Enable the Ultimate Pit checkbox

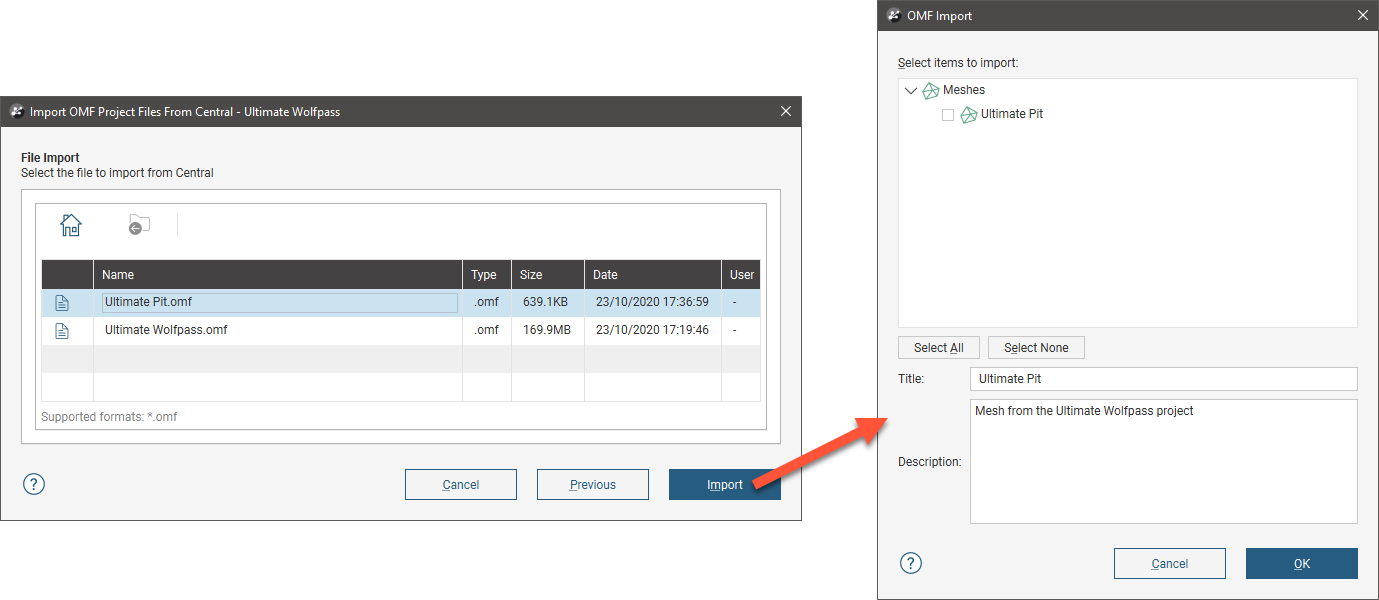[948, 115]
